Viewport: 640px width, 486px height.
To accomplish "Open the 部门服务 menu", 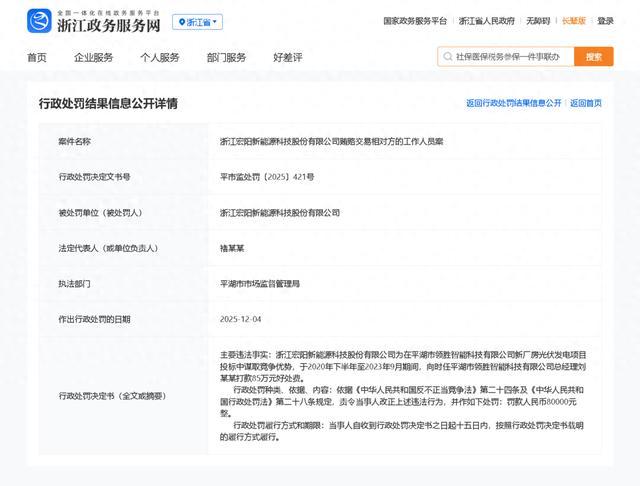I will 226,58.
